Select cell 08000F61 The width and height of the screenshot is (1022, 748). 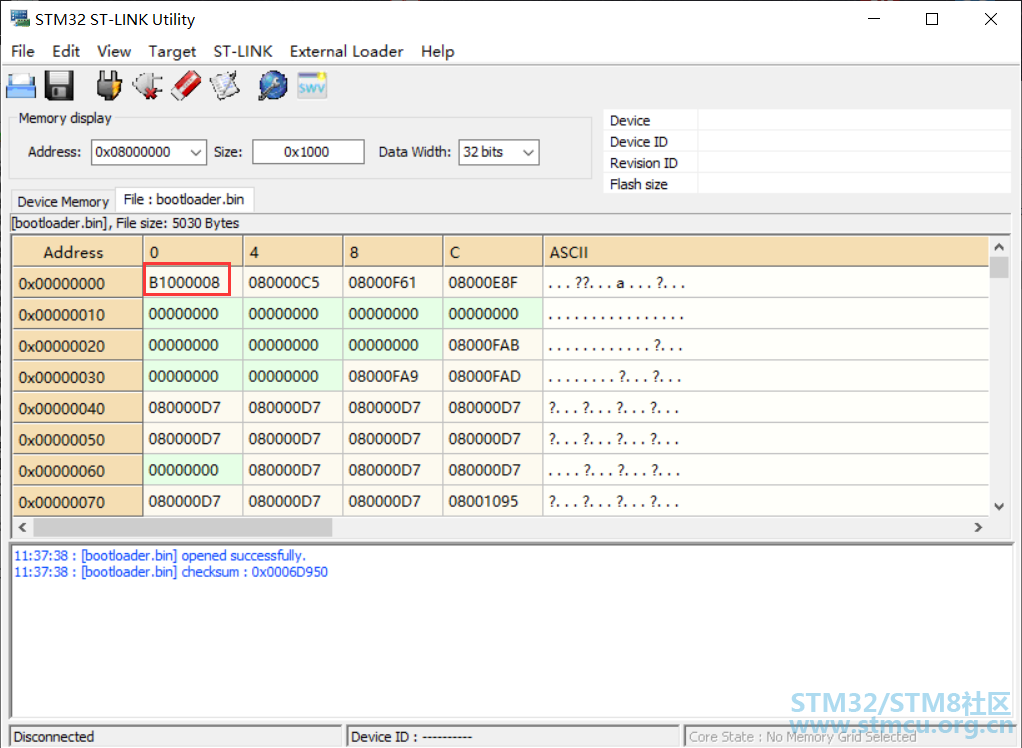coord(392,282)
